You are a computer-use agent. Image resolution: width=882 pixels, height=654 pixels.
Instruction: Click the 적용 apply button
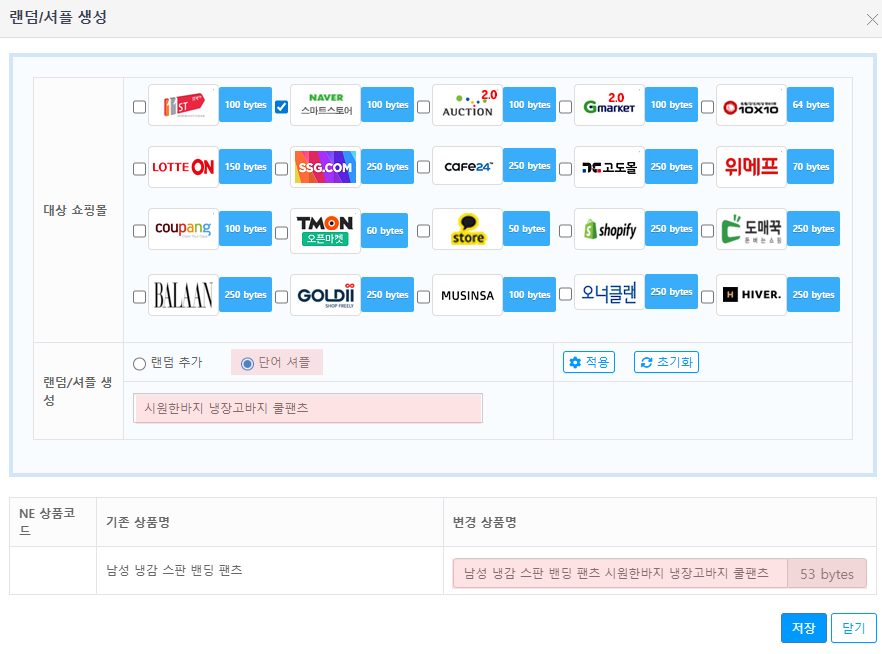point(589,362)
